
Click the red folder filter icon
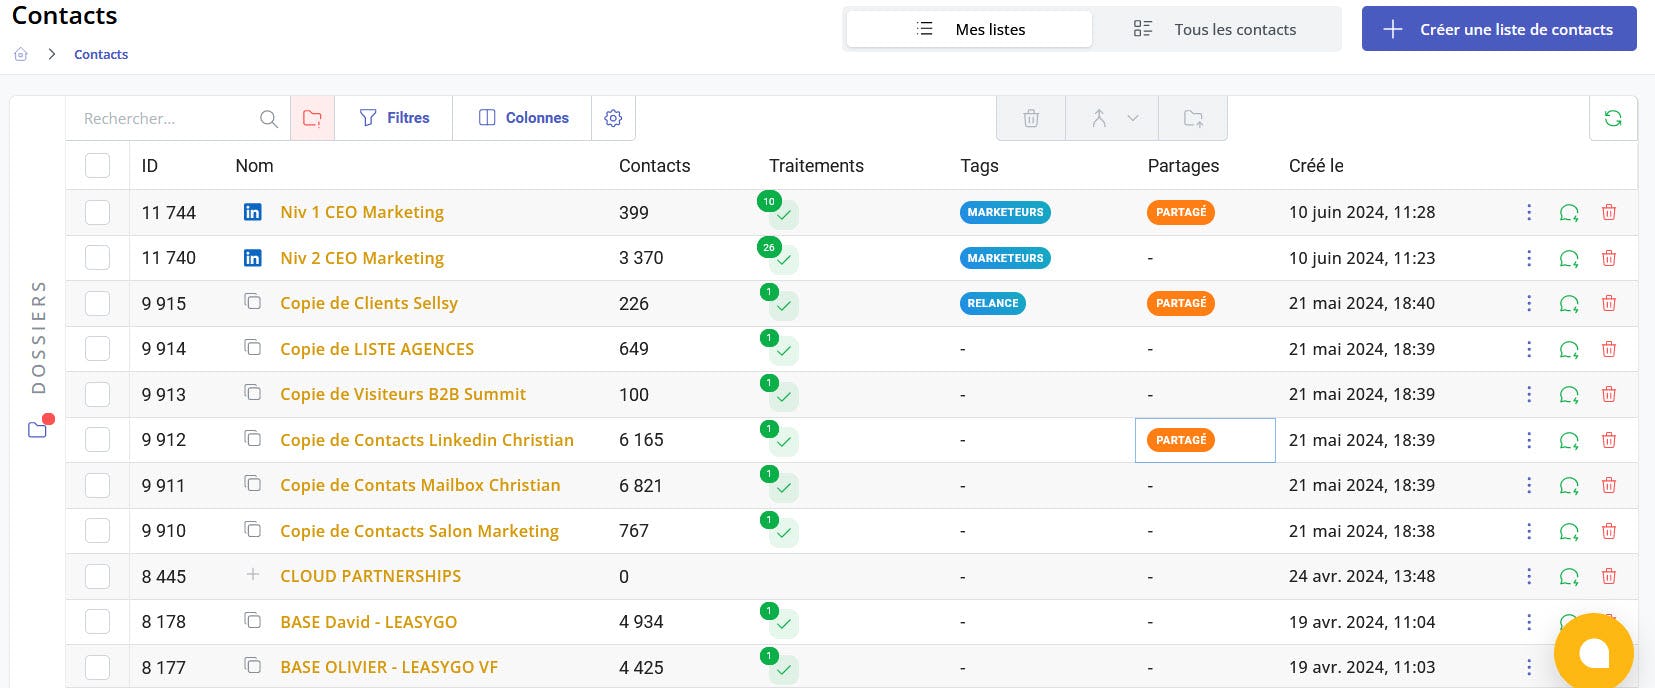(312, 118)
